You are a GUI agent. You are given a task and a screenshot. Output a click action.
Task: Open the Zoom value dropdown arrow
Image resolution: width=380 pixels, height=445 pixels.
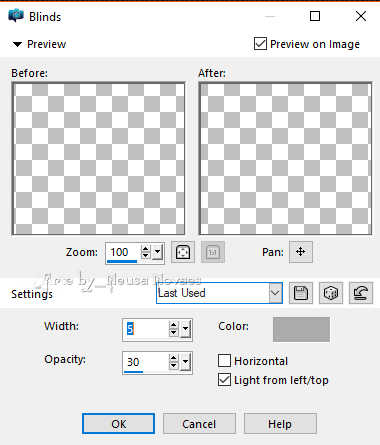coord(157,252)
